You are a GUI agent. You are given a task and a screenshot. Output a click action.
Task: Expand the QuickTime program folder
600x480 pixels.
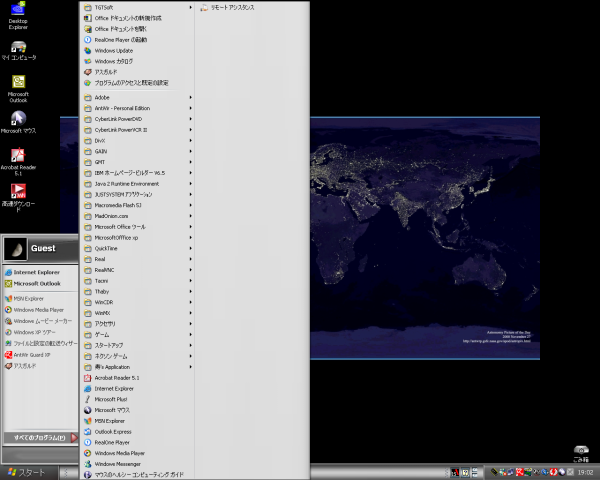pos(138,248)
